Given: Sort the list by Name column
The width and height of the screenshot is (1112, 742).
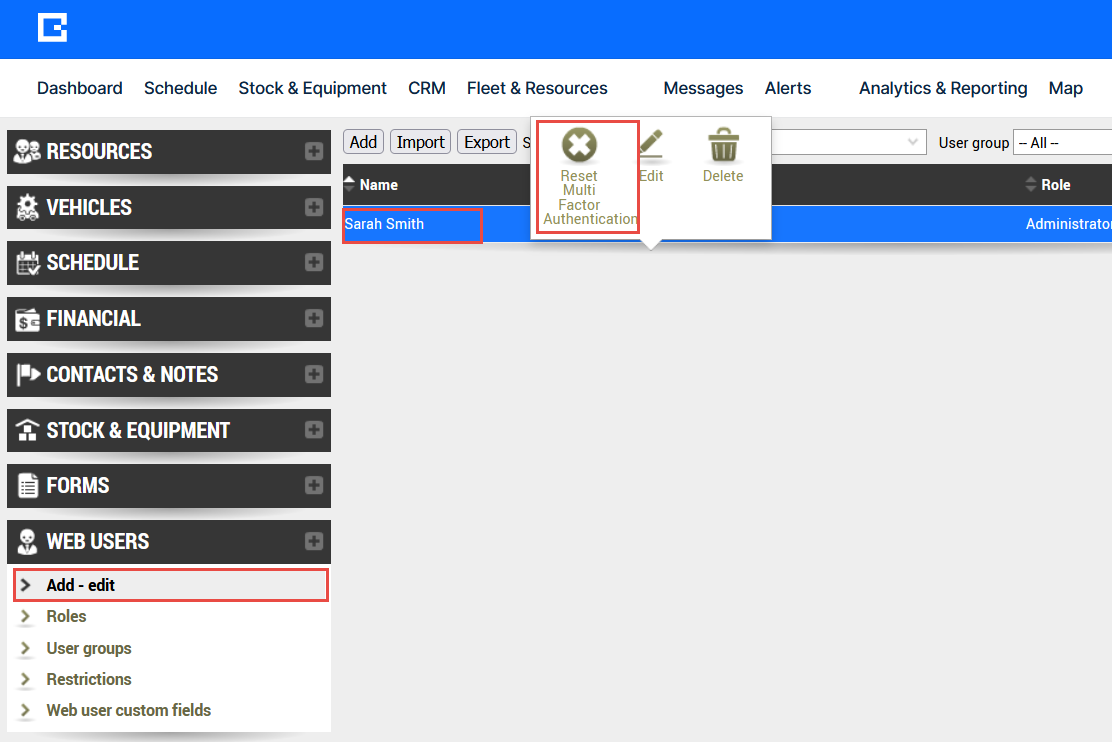Looking at the screenshot, I should coord(378,185).
